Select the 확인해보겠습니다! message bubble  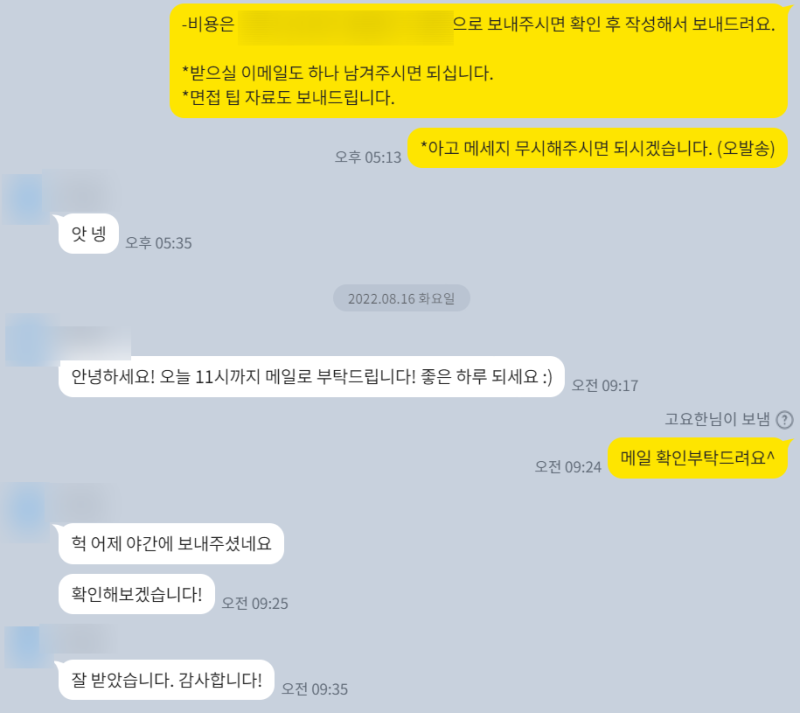[x=137, y=594]
